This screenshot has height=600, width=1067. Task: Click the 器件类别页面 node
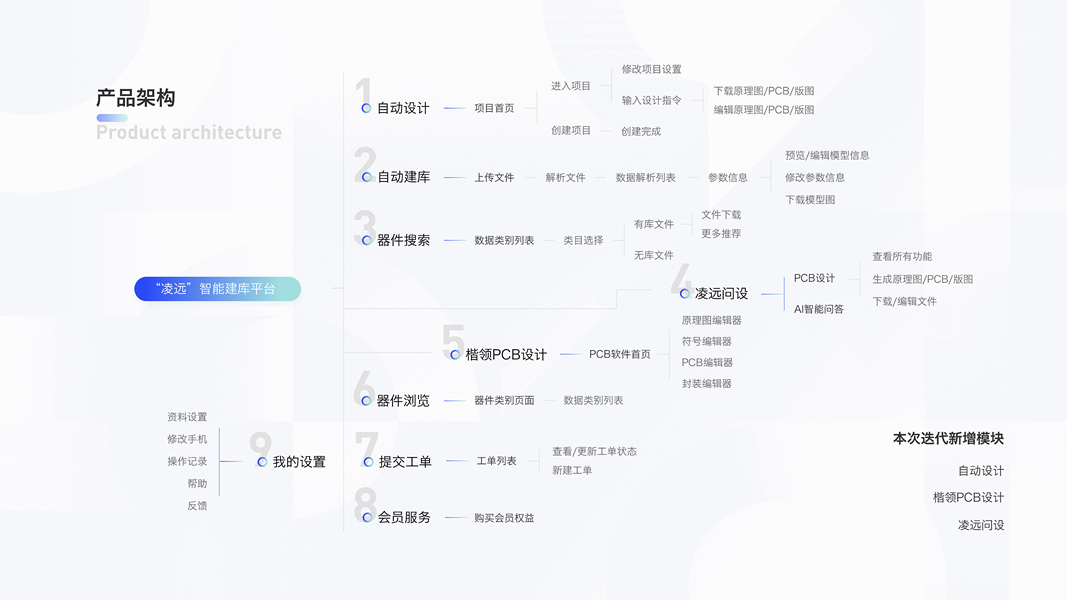504,401
